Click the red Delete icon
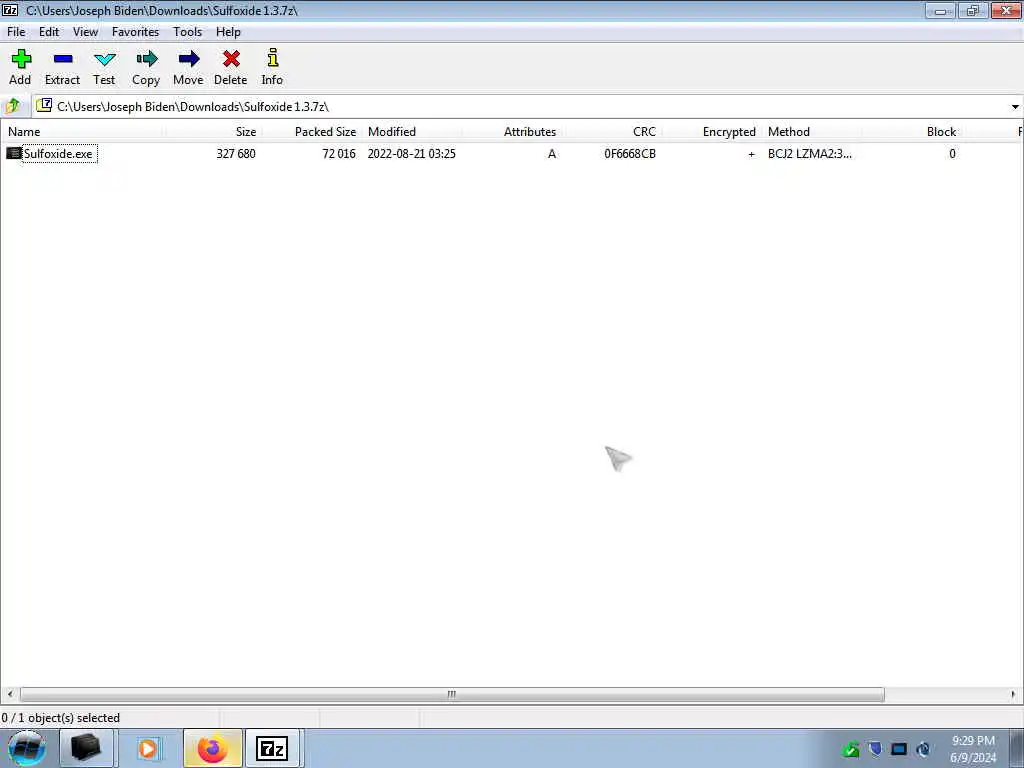 pos(231,59)
